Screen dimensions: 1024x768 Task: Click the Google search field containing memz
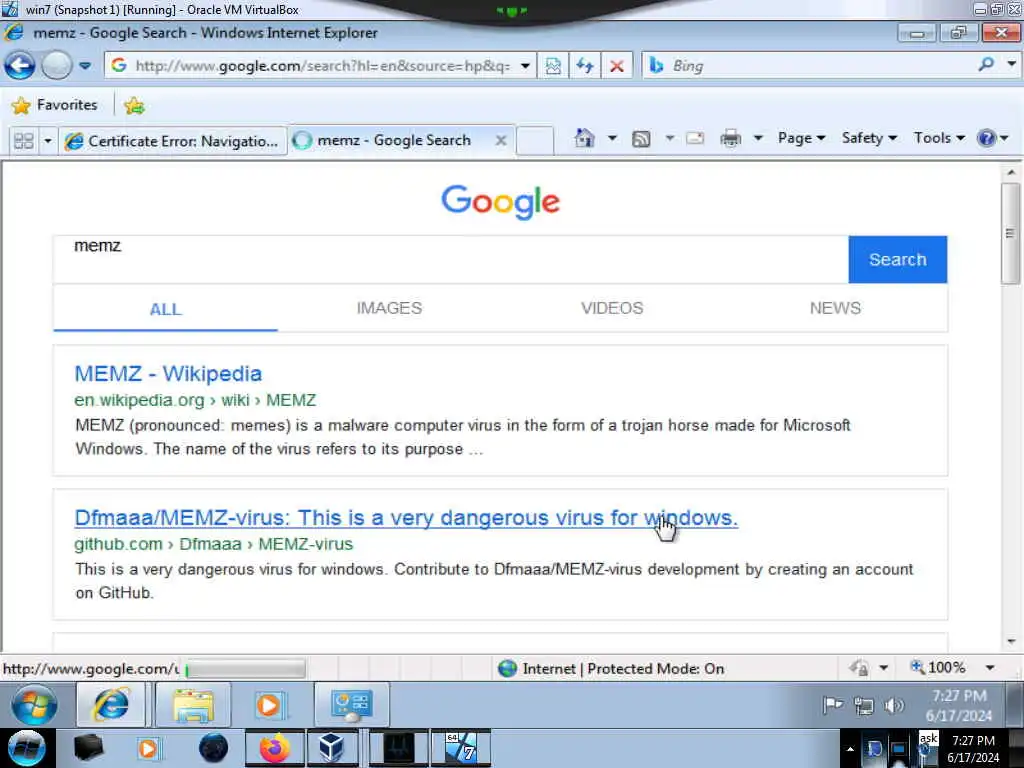click(451, 259)
